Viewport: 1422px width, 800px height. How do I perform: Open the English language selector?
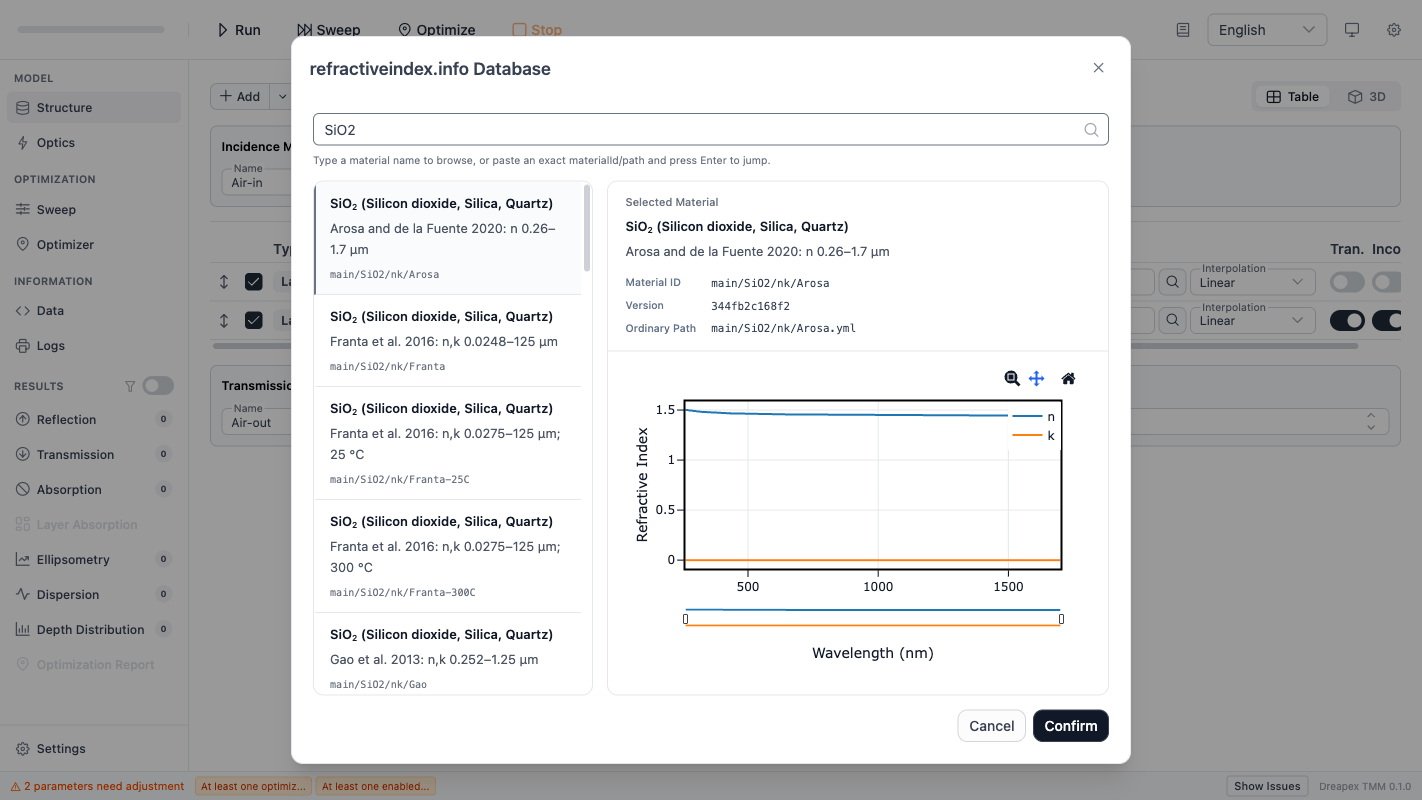coord(1267,29)
